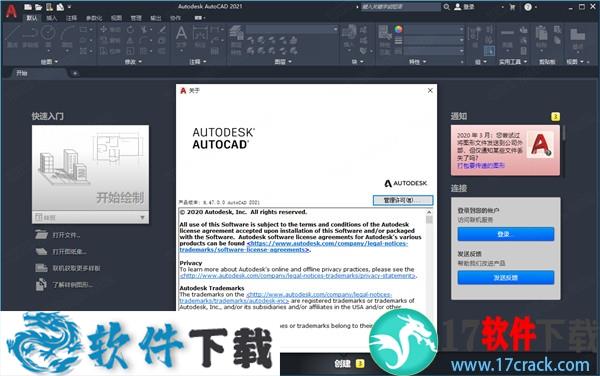600x376 pixels.
Task: Switch to the 管理 Manage ribbon tab
Action: 136,18
